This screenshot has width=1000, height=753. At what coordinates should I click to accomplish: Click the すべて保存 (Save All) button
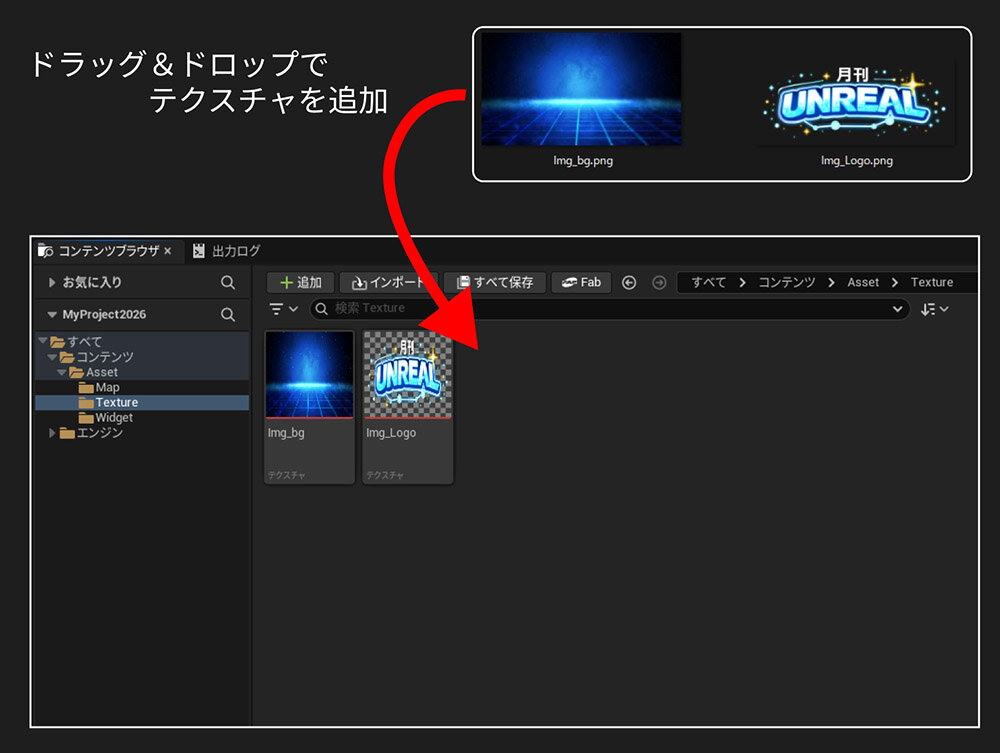click(x=495, y=283)
